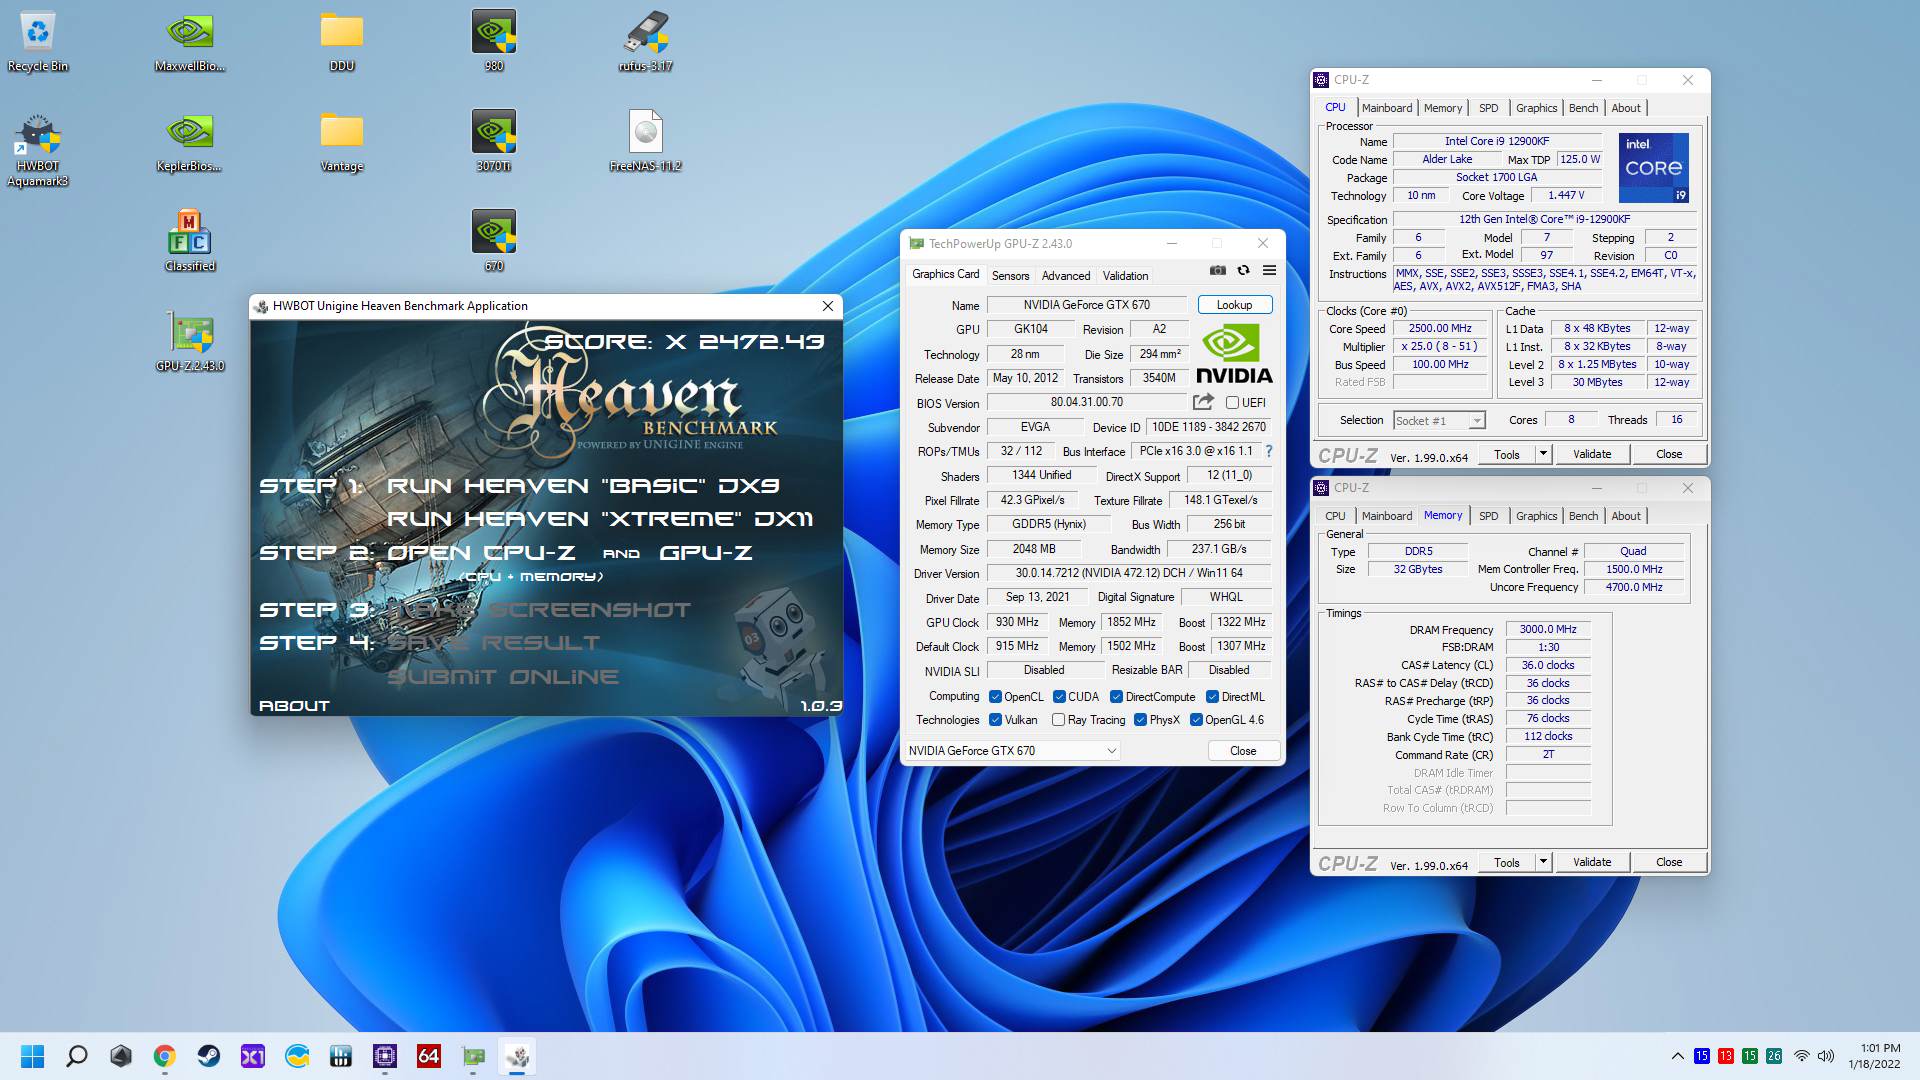Screen dimensions: 1920x1080
Task: Toggle the CUDA checkbox
Action: [x=1059, y=697]
